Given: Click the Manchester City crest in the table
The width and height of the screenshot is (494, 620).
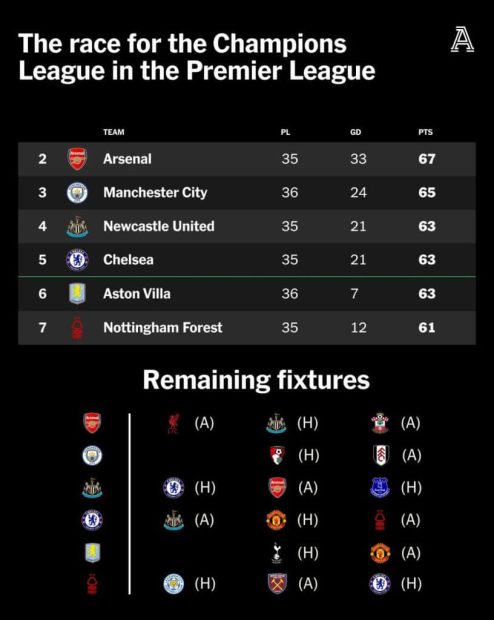Looking at the screenshot, I should coord(77,193).
